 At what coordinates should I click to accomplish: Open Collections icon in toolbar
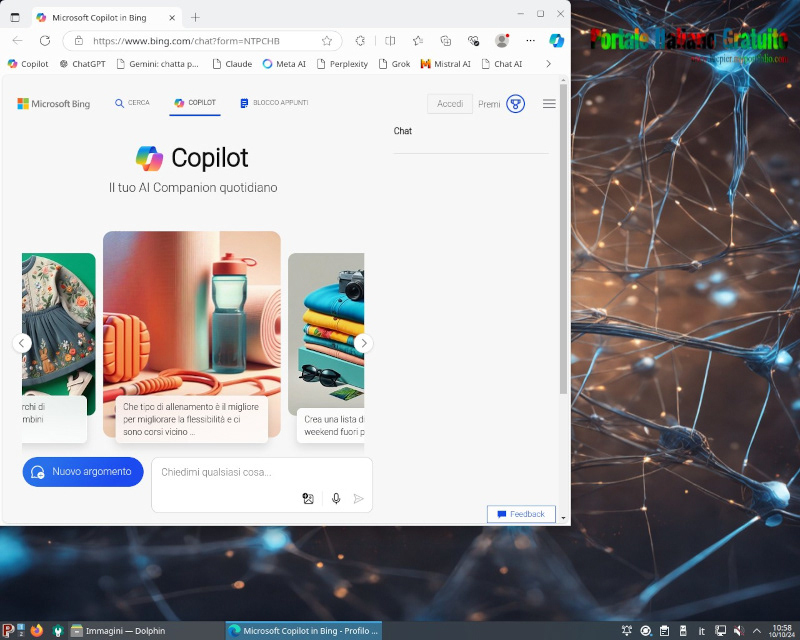445,41
